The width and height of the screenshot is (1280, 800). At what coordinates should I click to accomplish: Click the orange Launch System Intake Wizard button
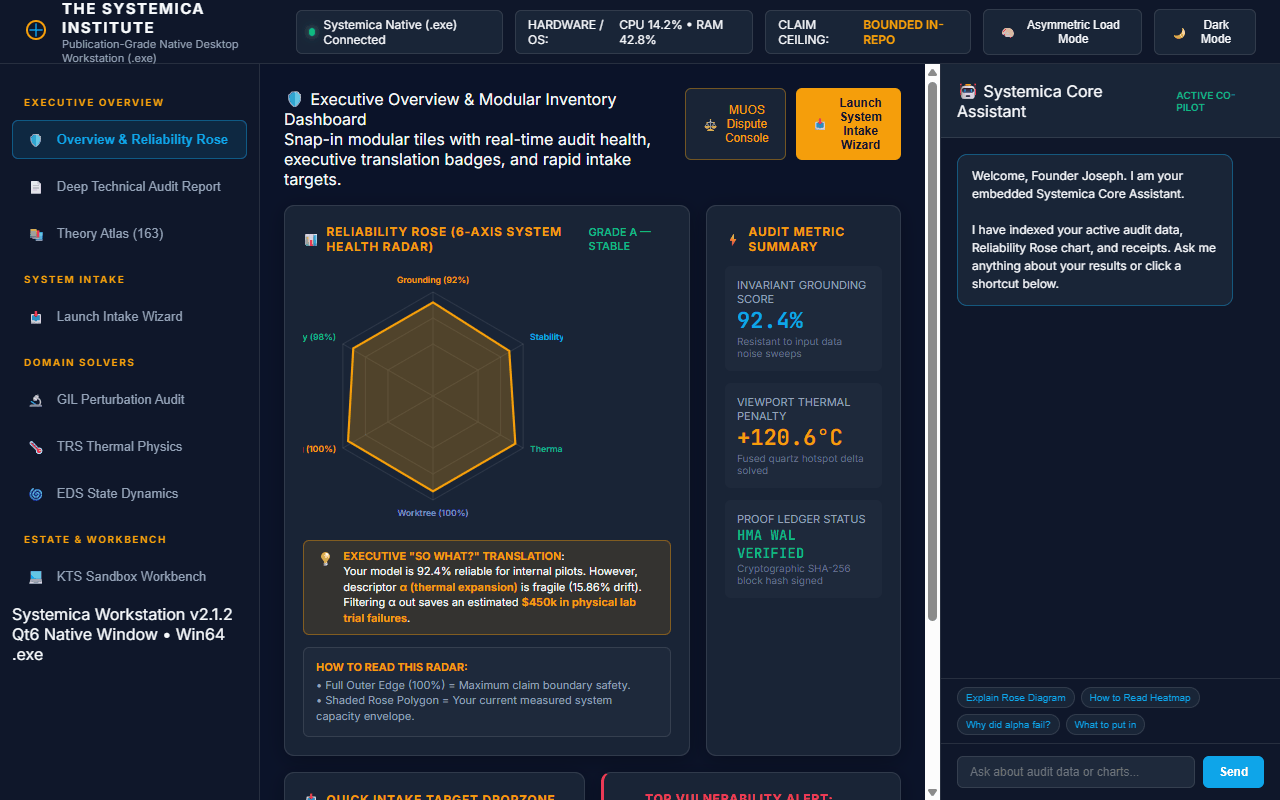[x=848, y=124]
